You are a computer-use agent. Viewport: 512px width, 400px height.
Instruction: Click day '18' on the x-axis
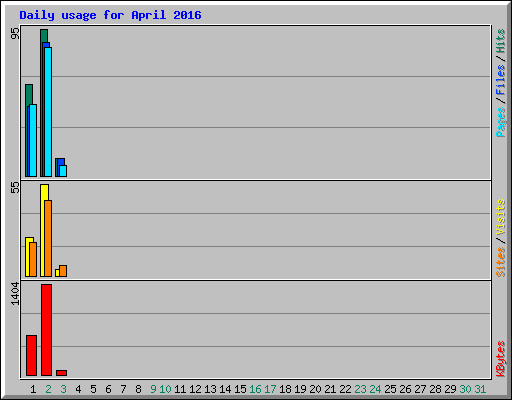point(285,389)
